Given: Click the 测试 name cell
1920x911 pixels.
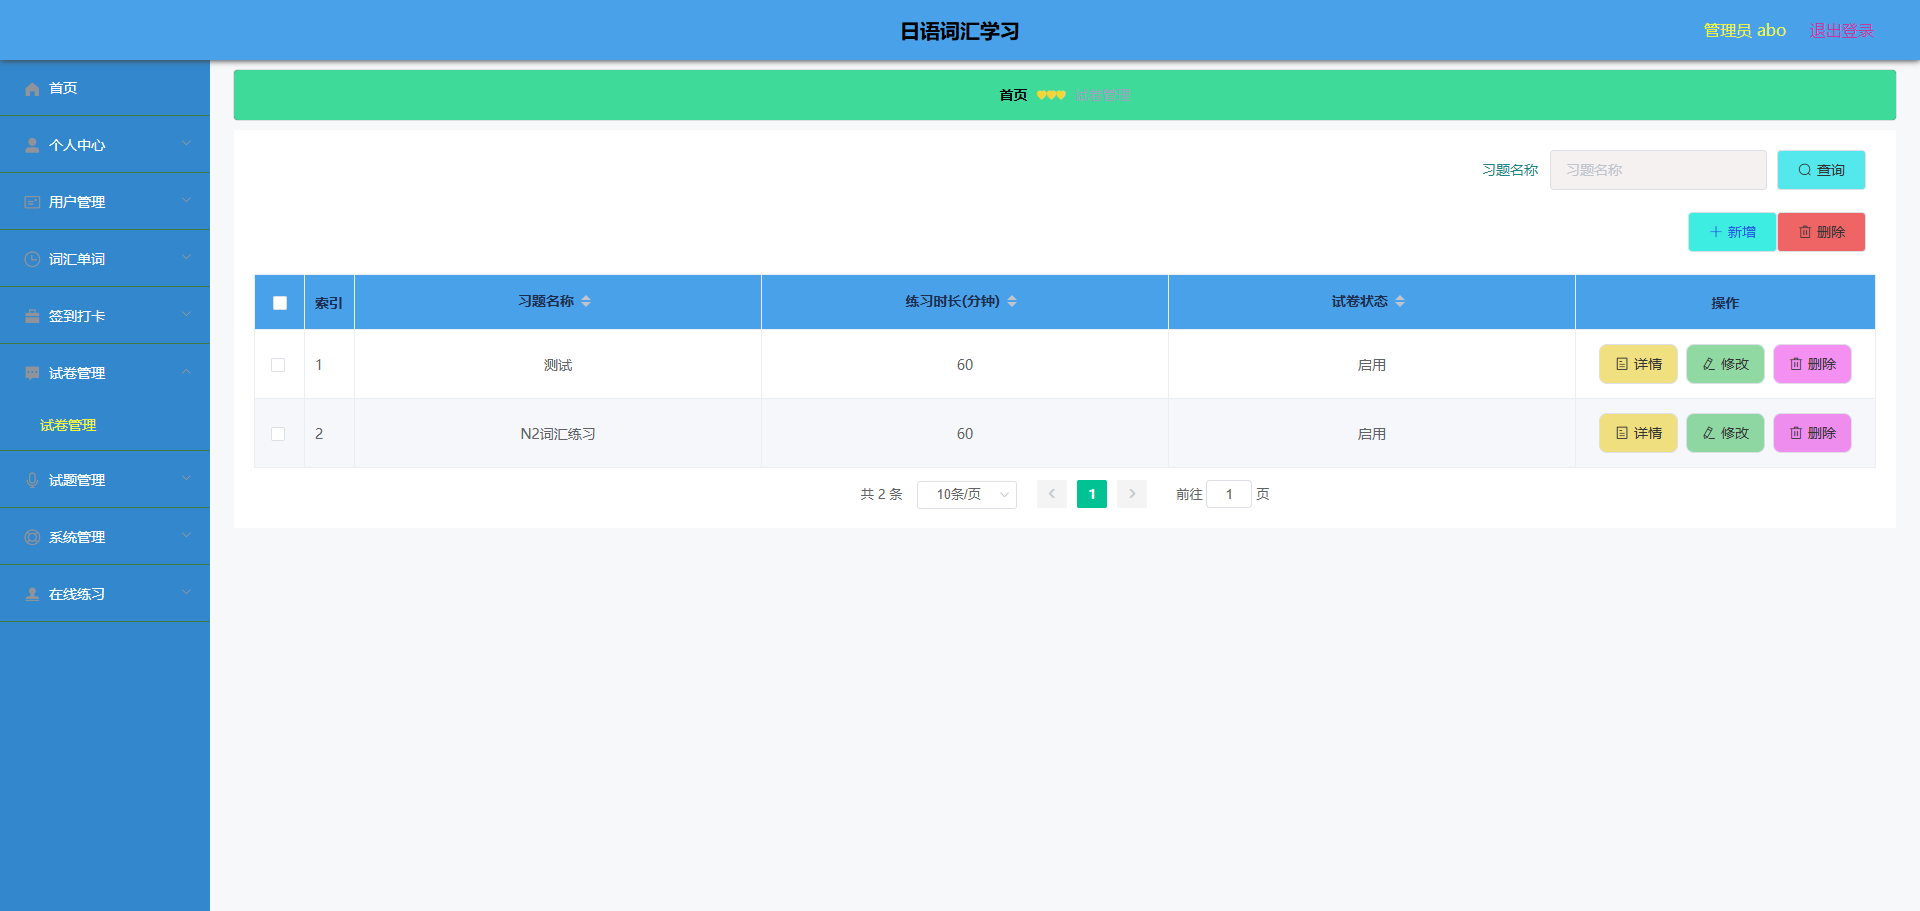Looking at the screenshot, I should pyautogui.click(x=558, y=366).
